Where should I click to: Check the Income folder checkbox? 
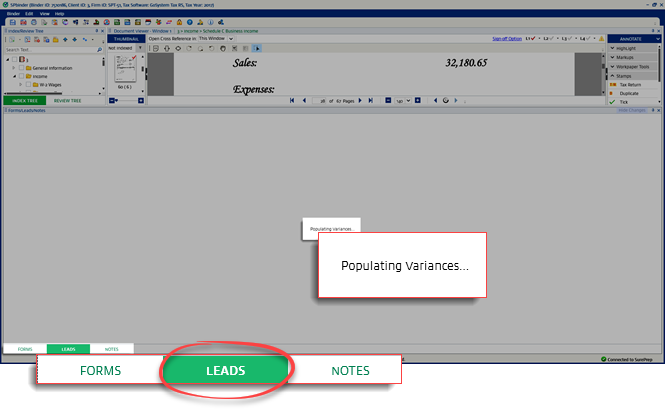click(22, 76)
